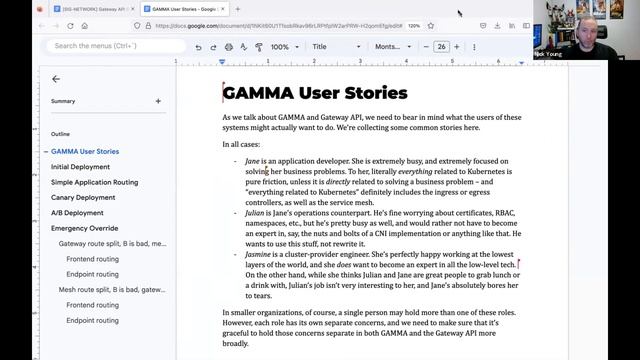Click the GAMMA User Stories document title

pyautogui.click(x=315, y=93)
